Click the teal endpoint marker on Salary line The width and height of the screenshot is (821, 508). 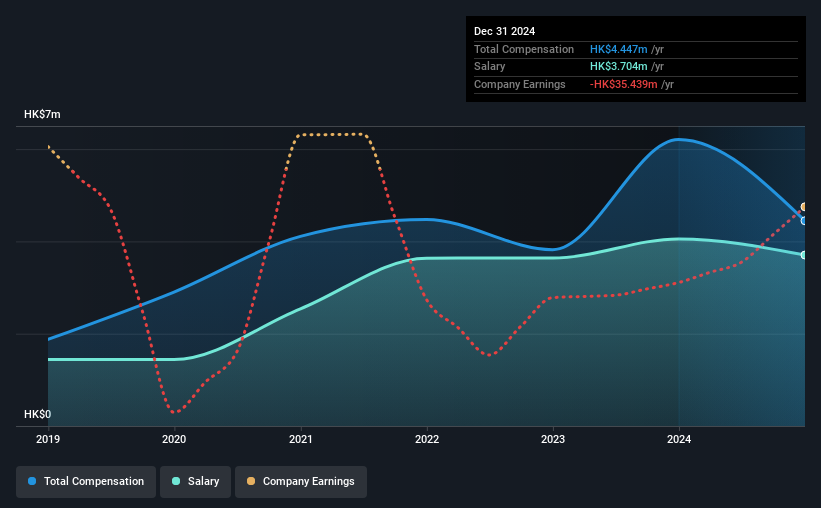[x=804, y=255]
